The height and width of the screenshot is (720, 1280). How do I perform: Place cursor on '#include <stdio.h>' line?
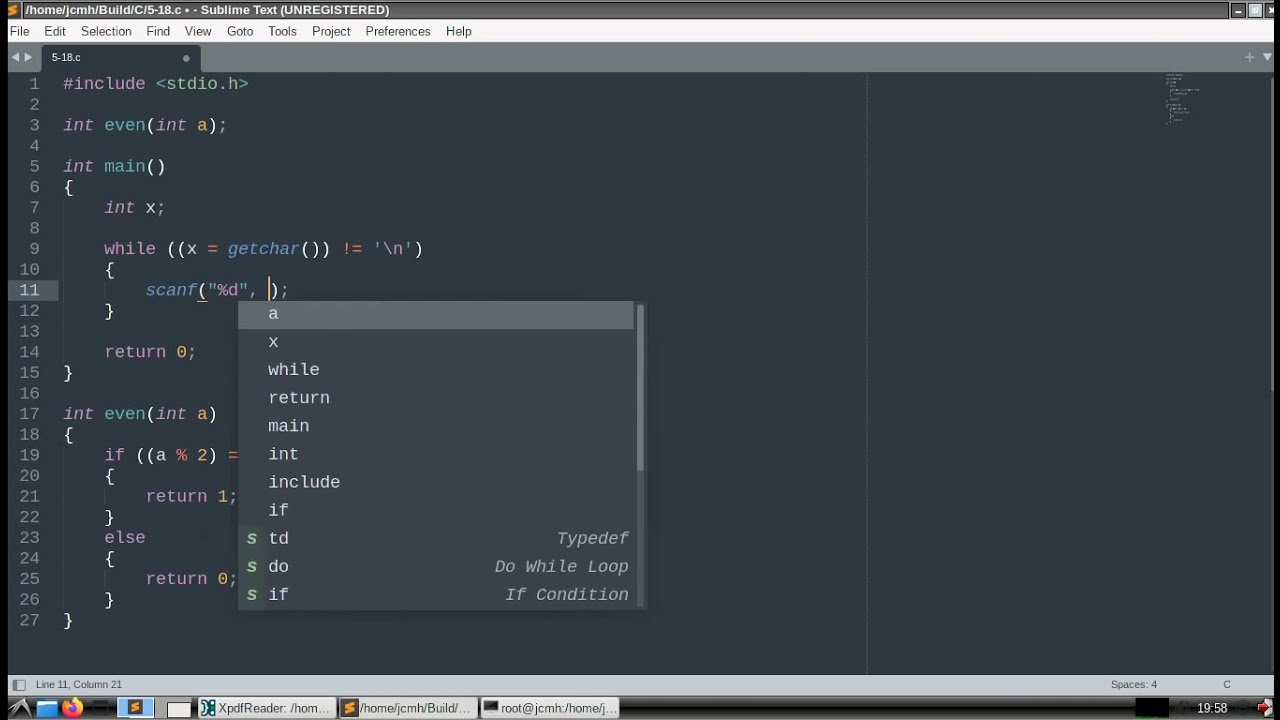(156, 84)
